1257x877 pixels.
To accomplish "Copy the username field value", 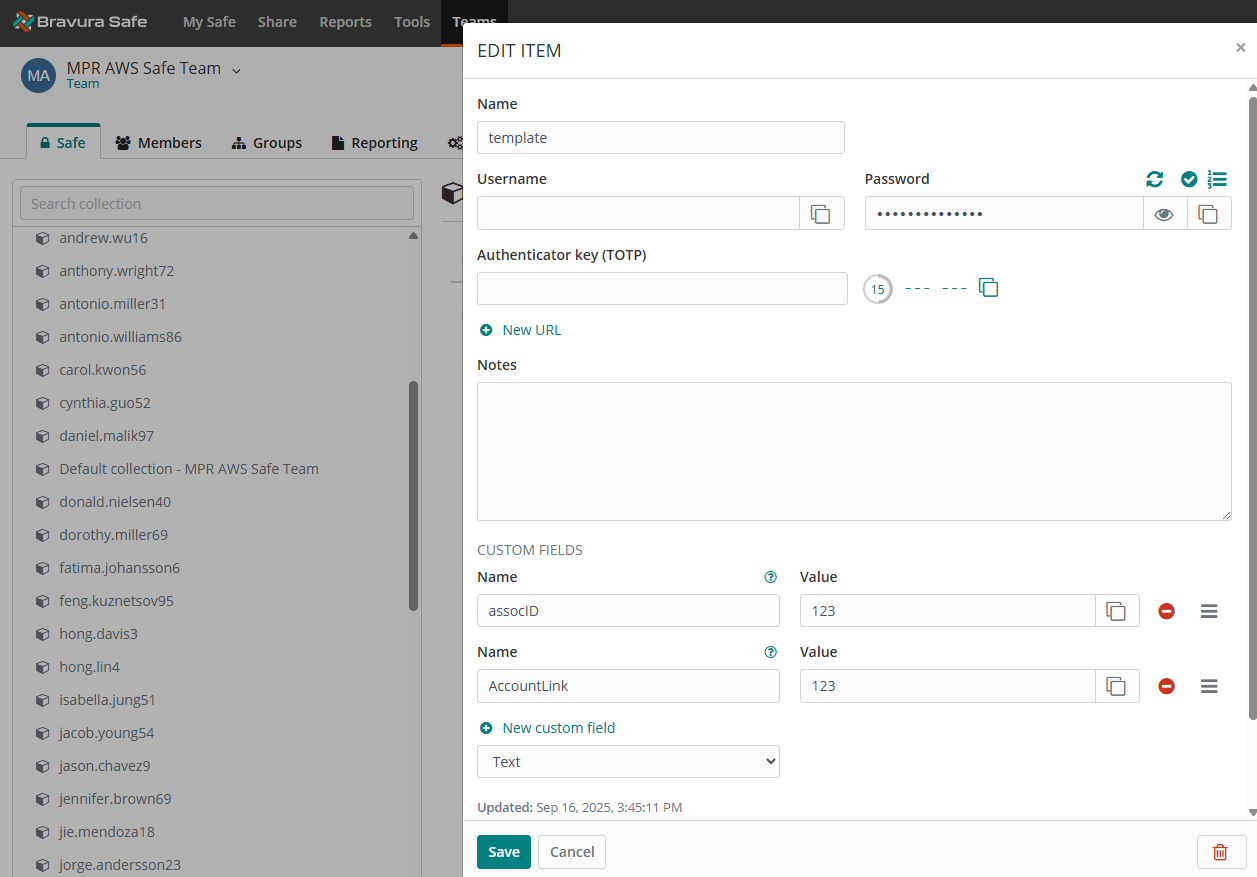I will pyautogui.click(x=821, y=213).
